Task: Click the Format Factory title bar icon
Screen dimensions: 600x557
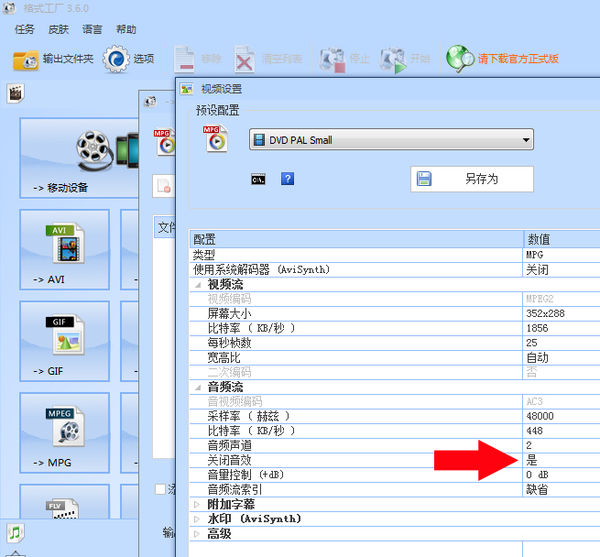Action: [9, 8]
